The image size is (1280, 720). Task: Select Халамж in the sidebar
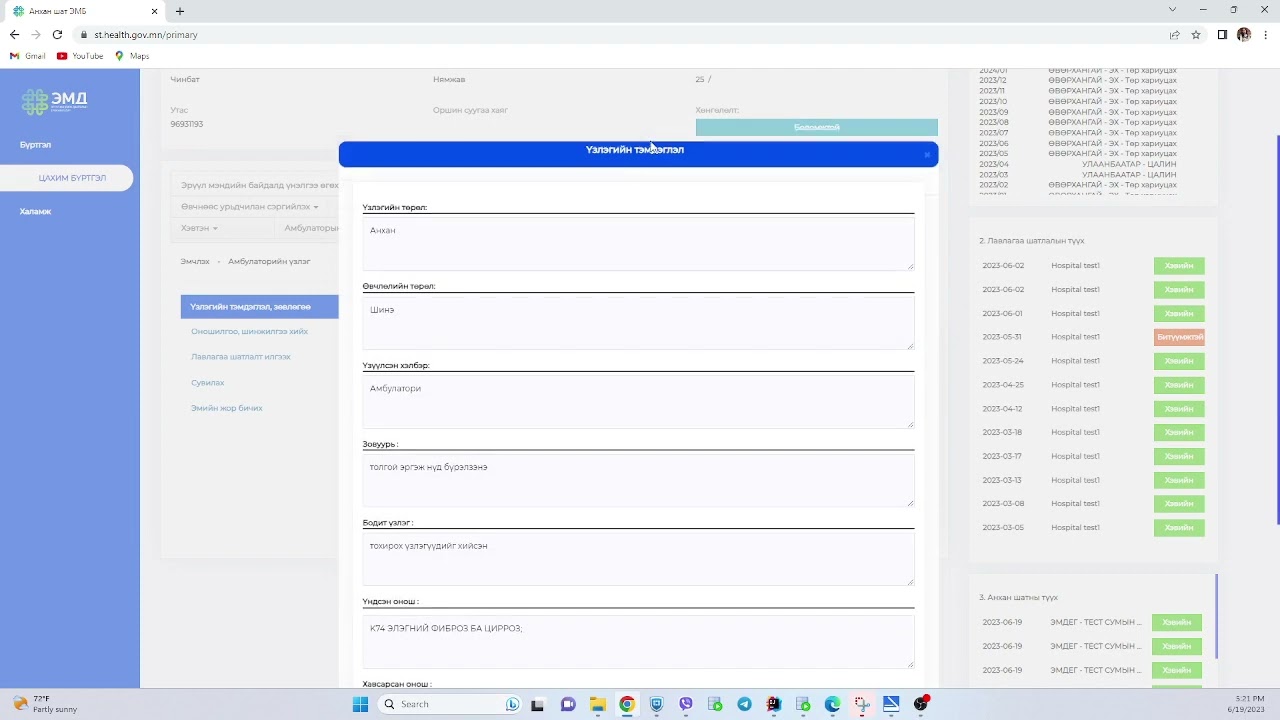[35, 212]
